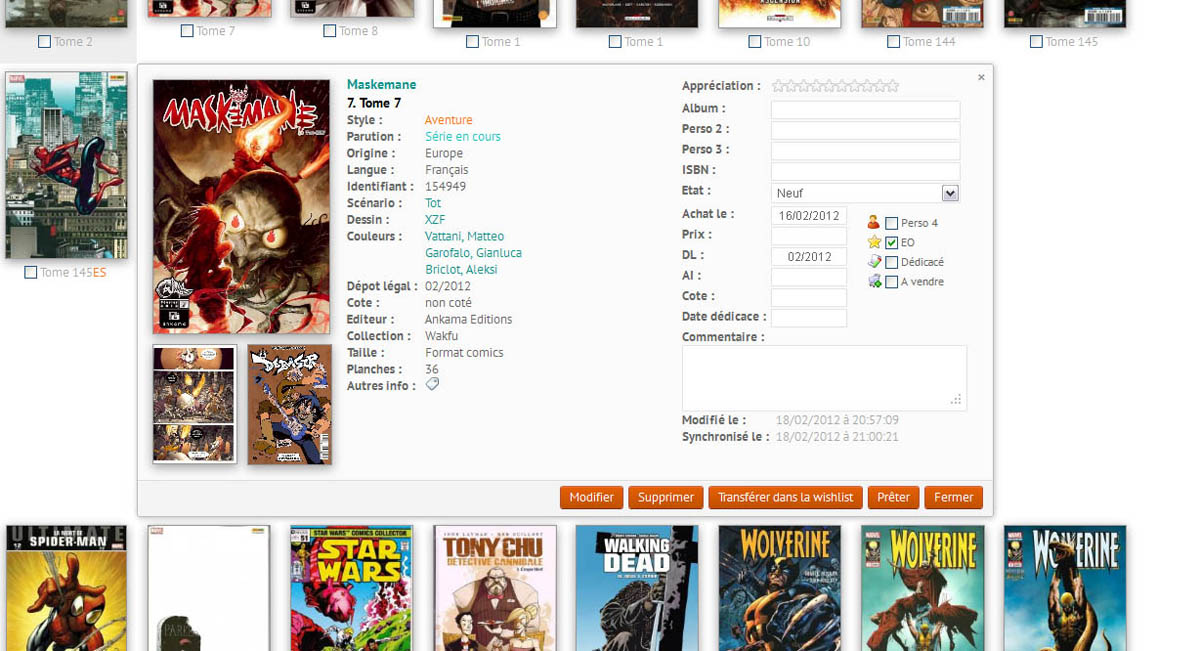Follow the Maskemane series title link
The width and height of the screenshot is (1200, 651).
pyautogui.click(x=381, y=85)
